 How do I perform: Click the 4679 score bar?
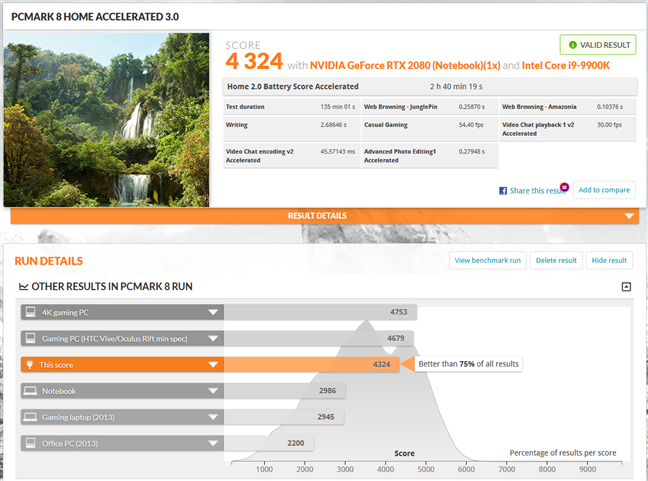[x=319, y=338]
